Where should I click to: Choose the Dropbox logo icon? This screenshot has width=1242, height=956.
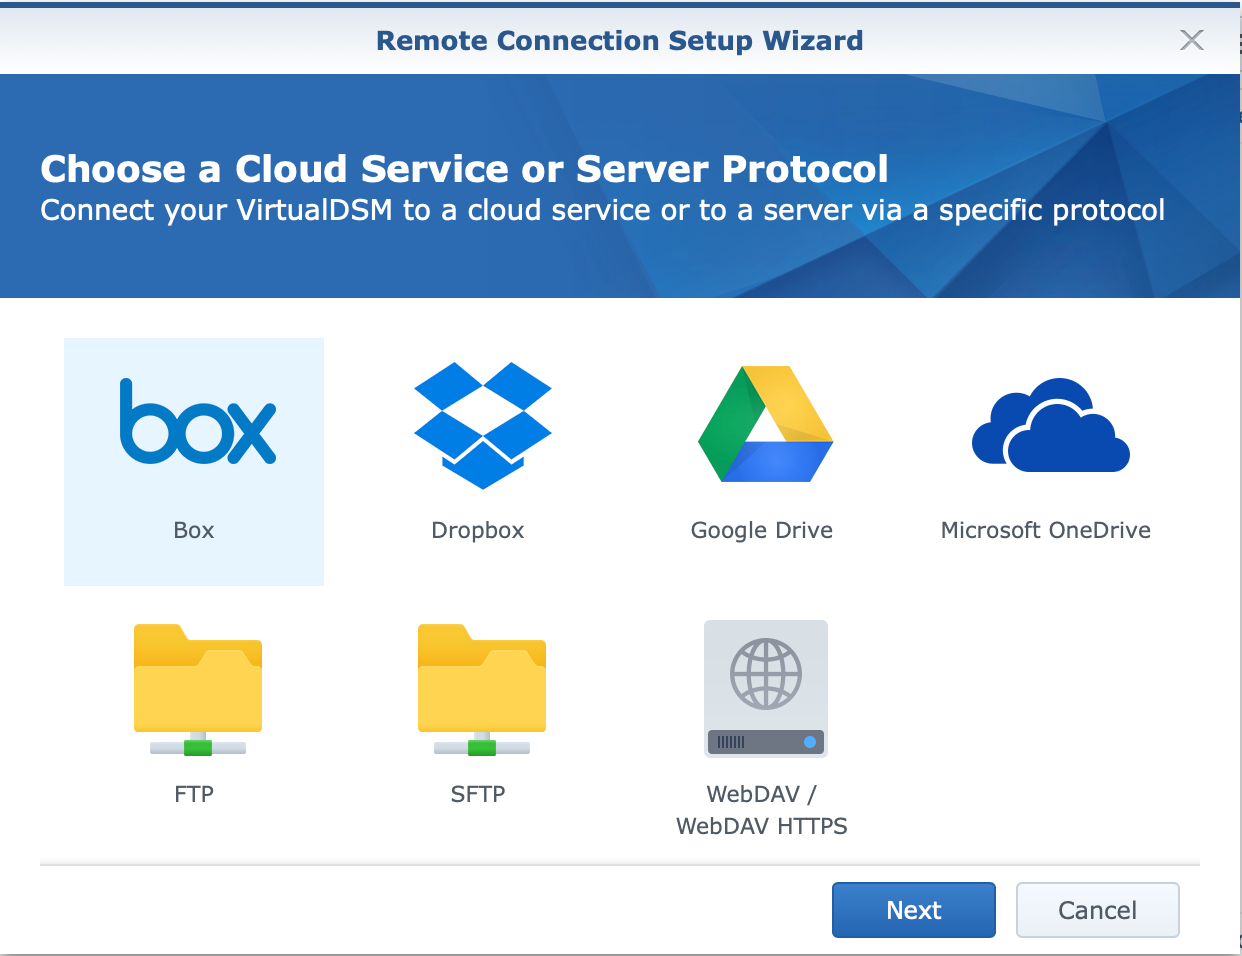pyautogui.click(x=483, y=425)
